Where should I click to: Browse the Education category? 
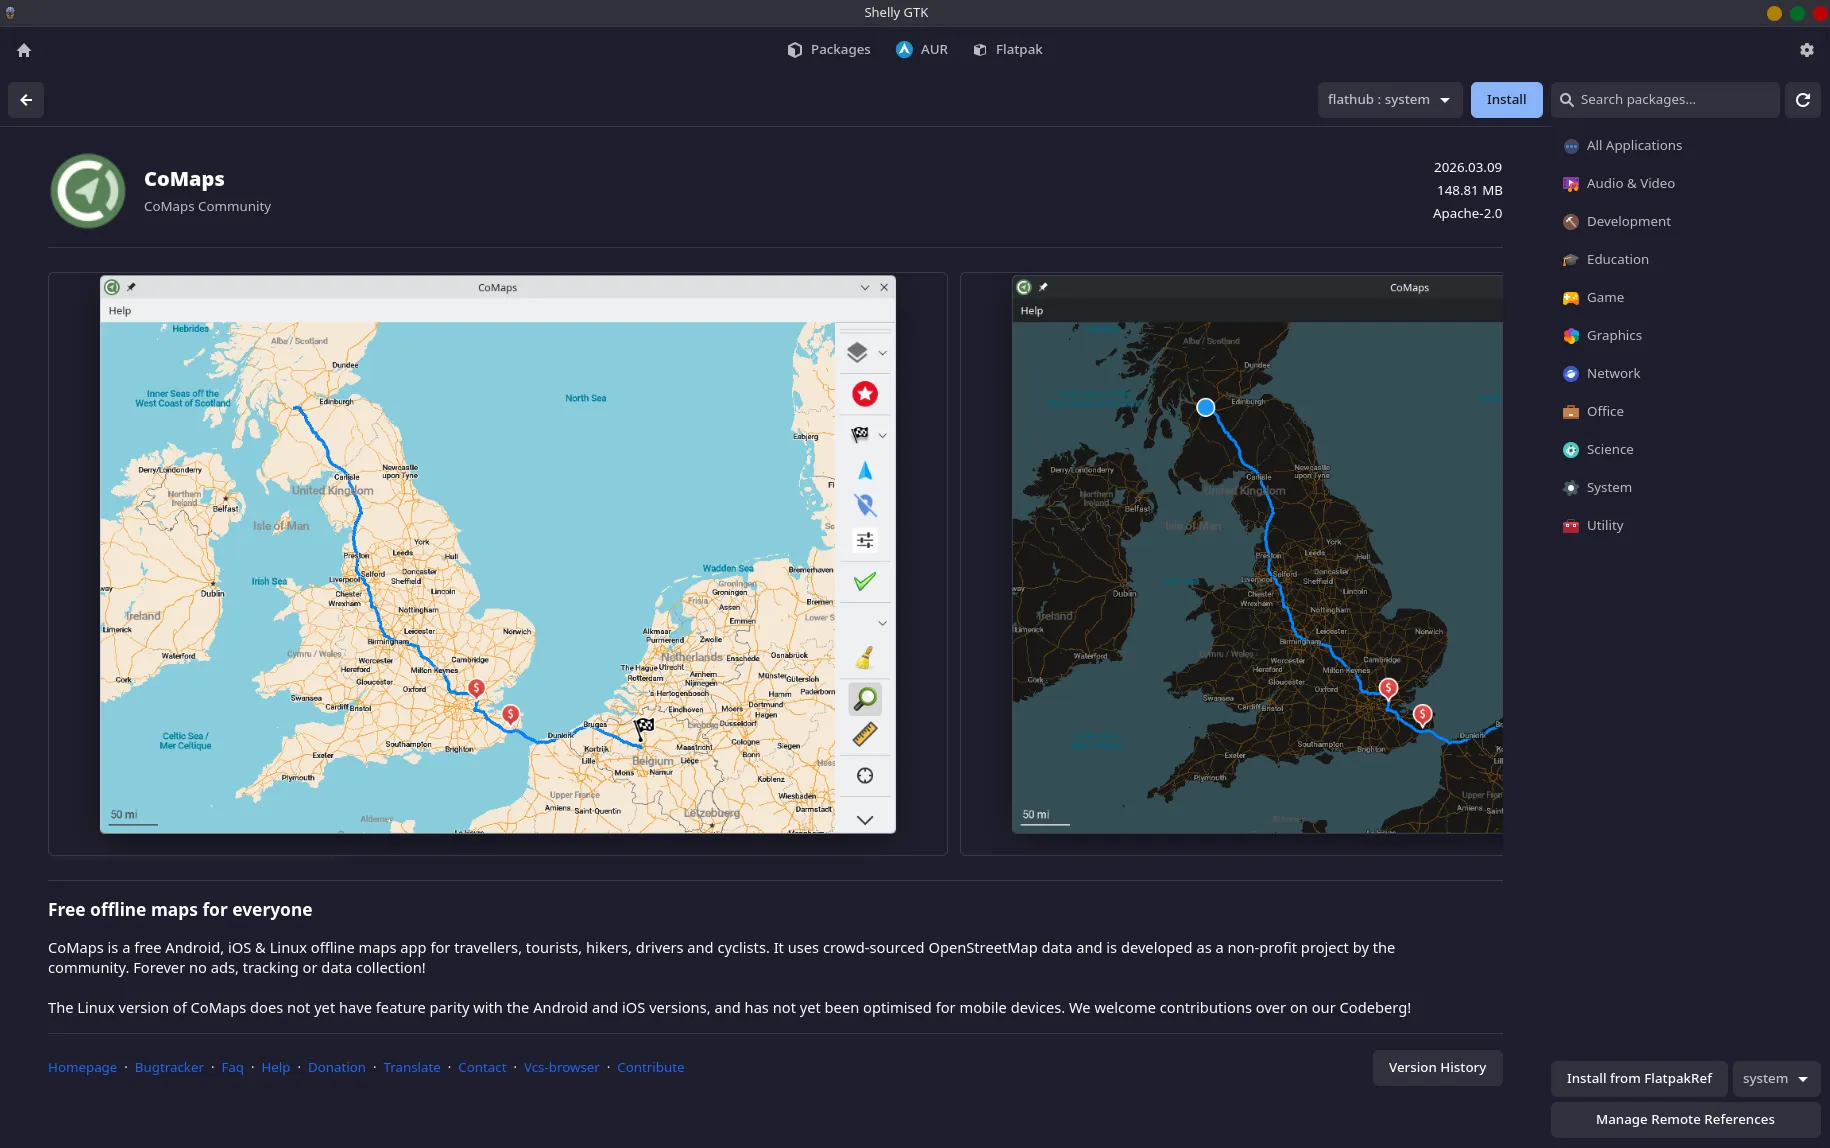coord(1685,260)
